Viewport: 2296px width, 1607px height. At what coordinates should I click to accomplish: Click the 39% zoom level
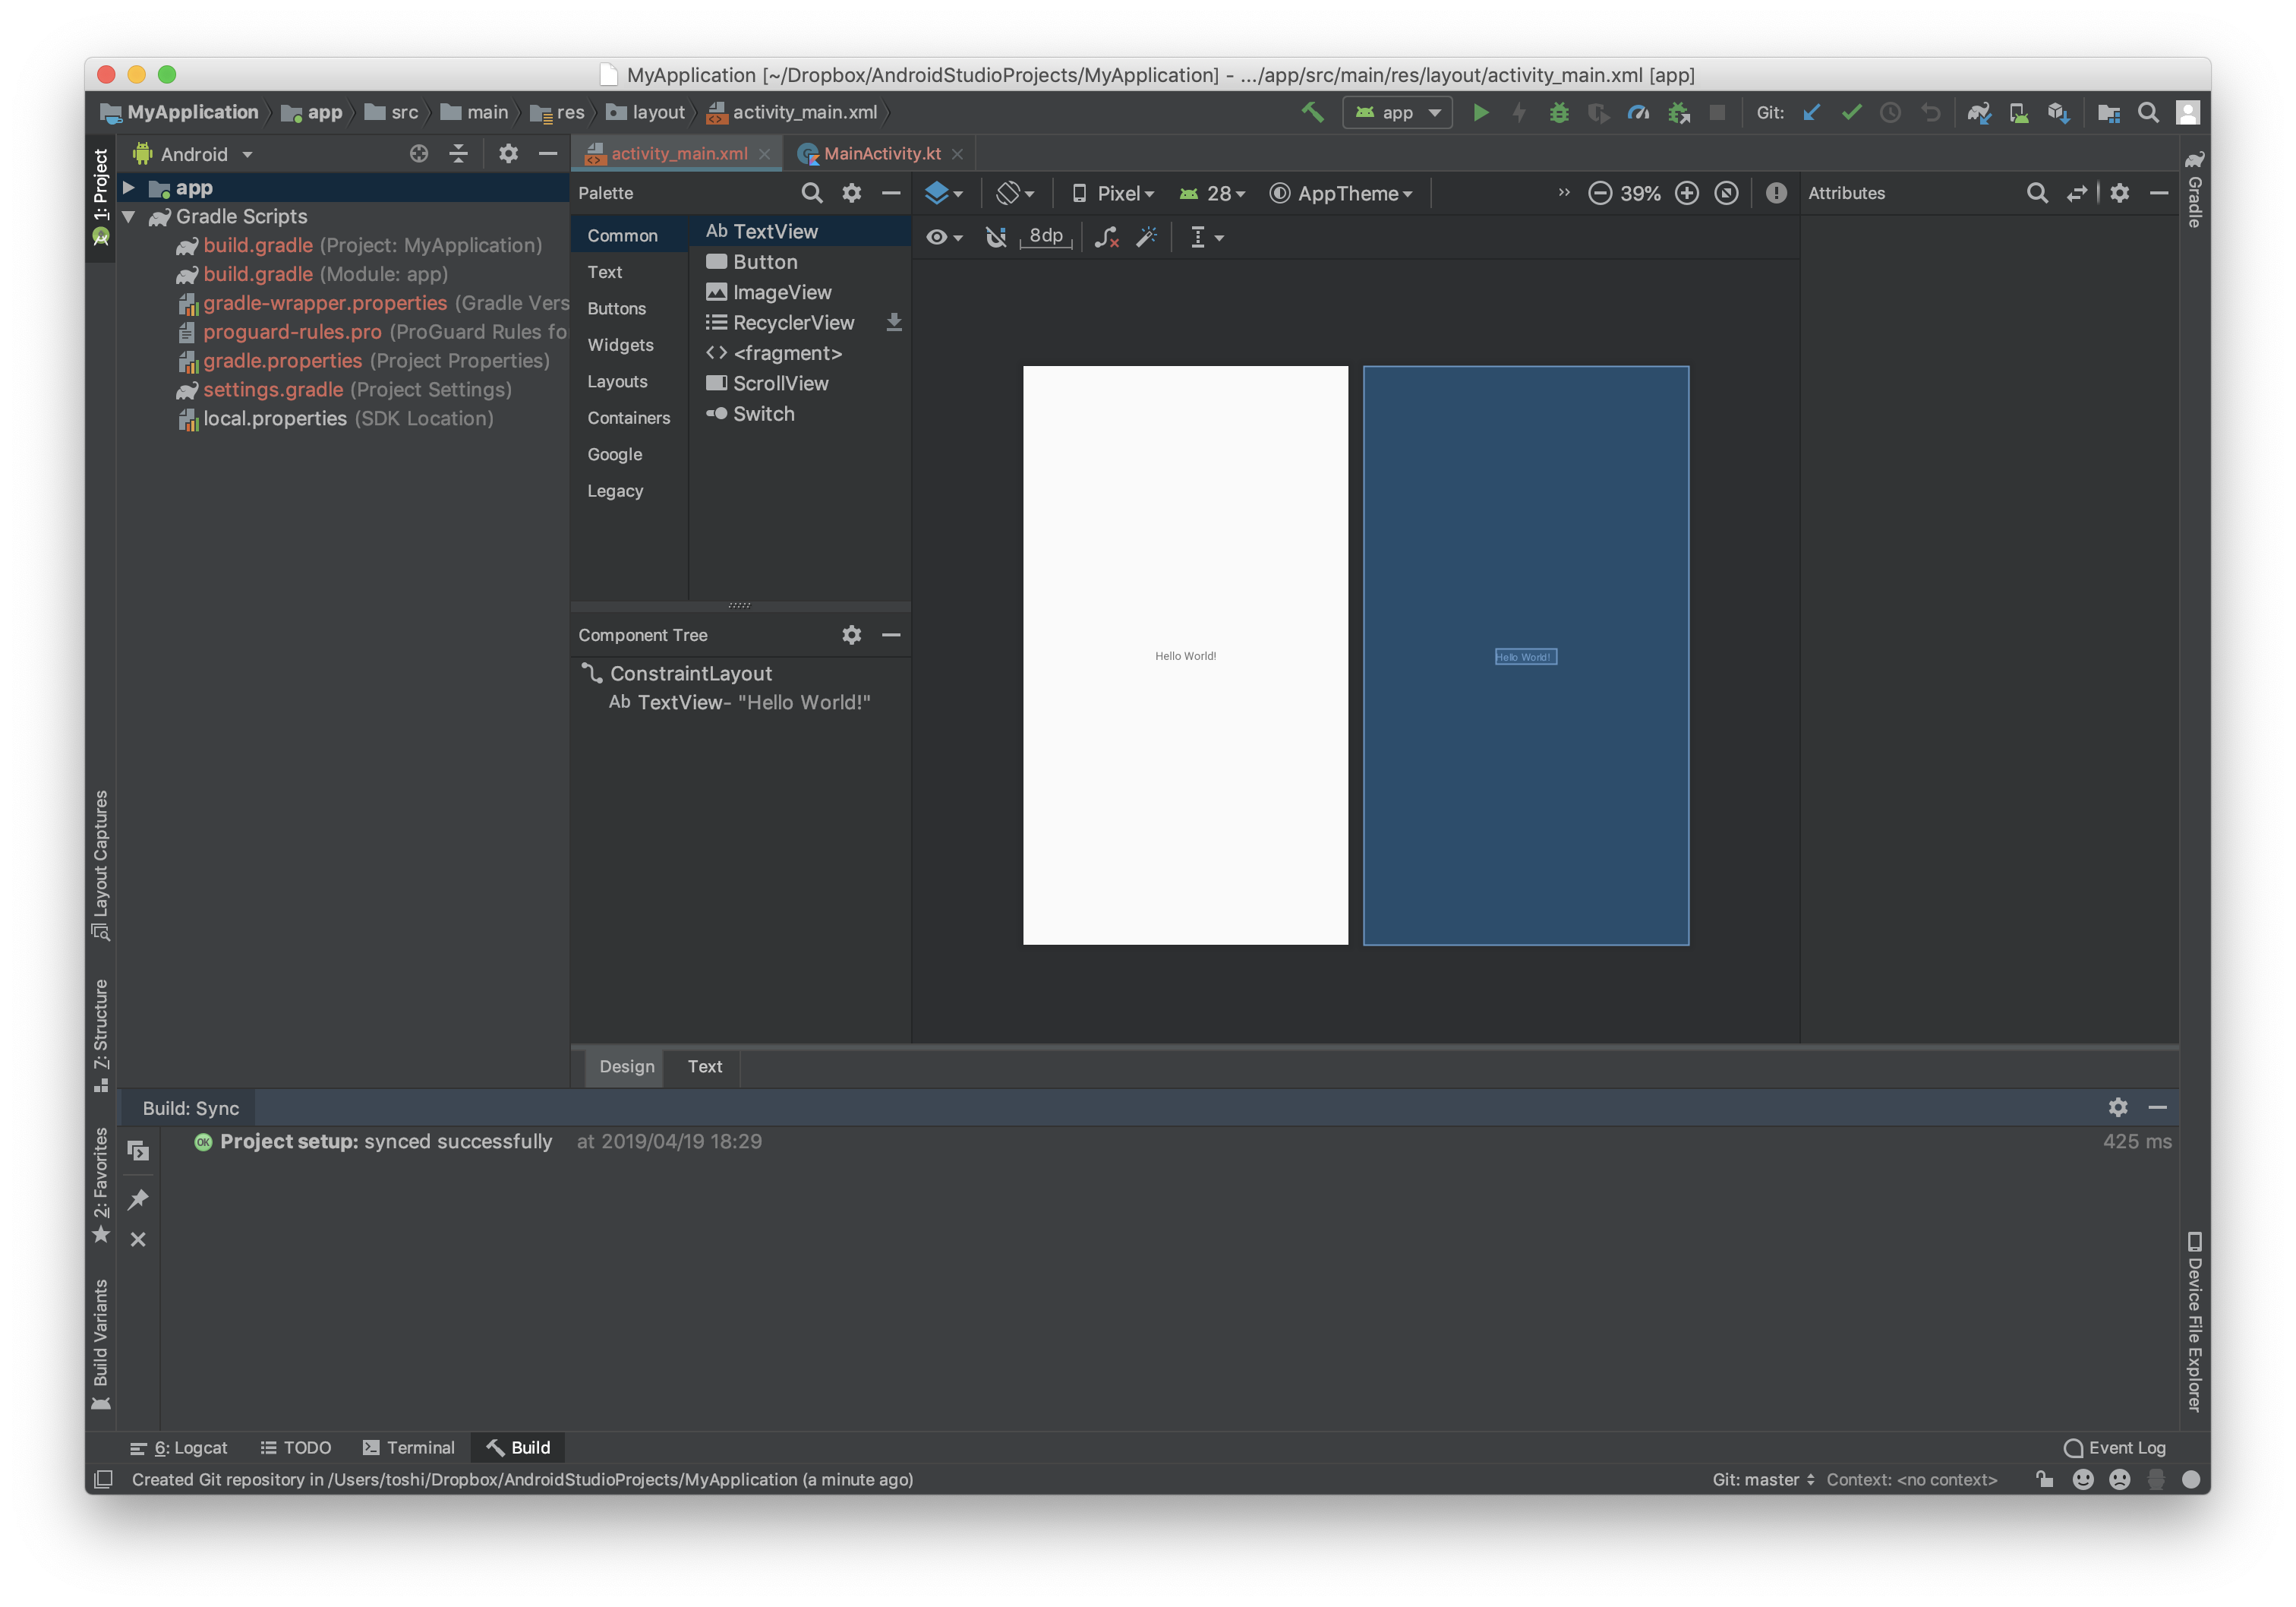(x=1640, y=193)
